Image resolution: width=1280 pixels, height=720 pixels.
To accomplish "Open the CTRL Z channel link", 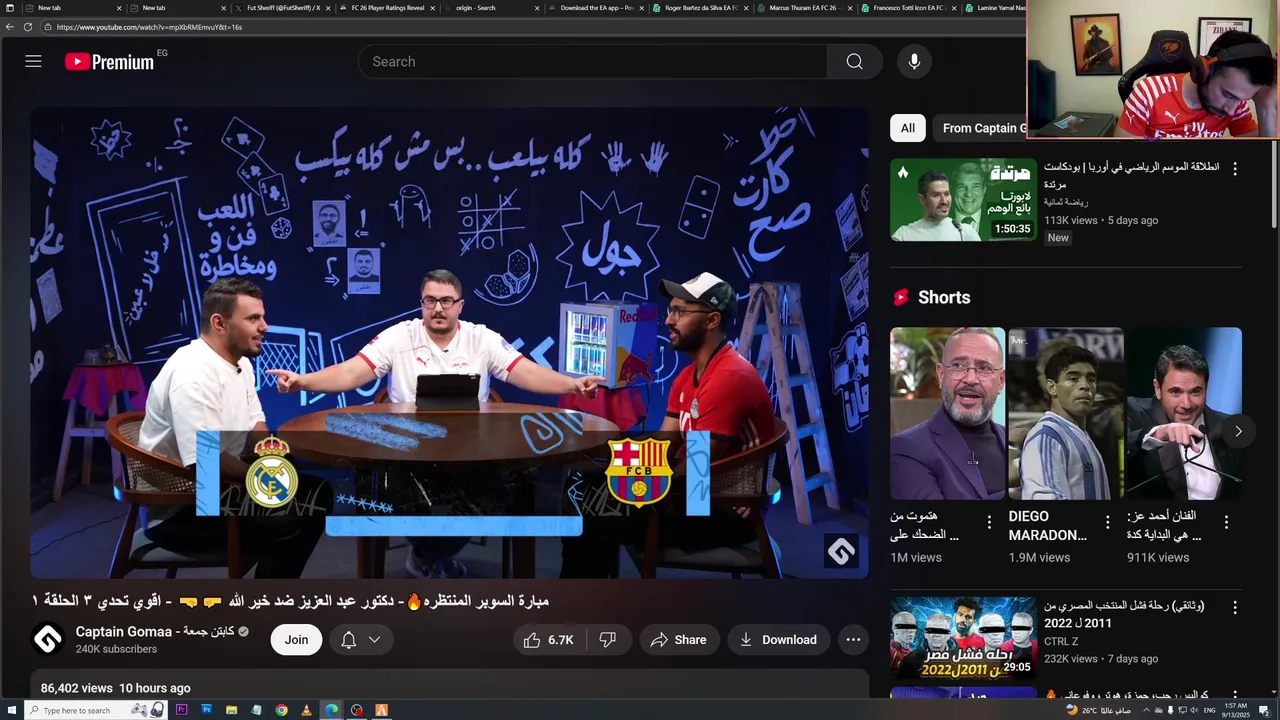I will (x=1061, y=641).
